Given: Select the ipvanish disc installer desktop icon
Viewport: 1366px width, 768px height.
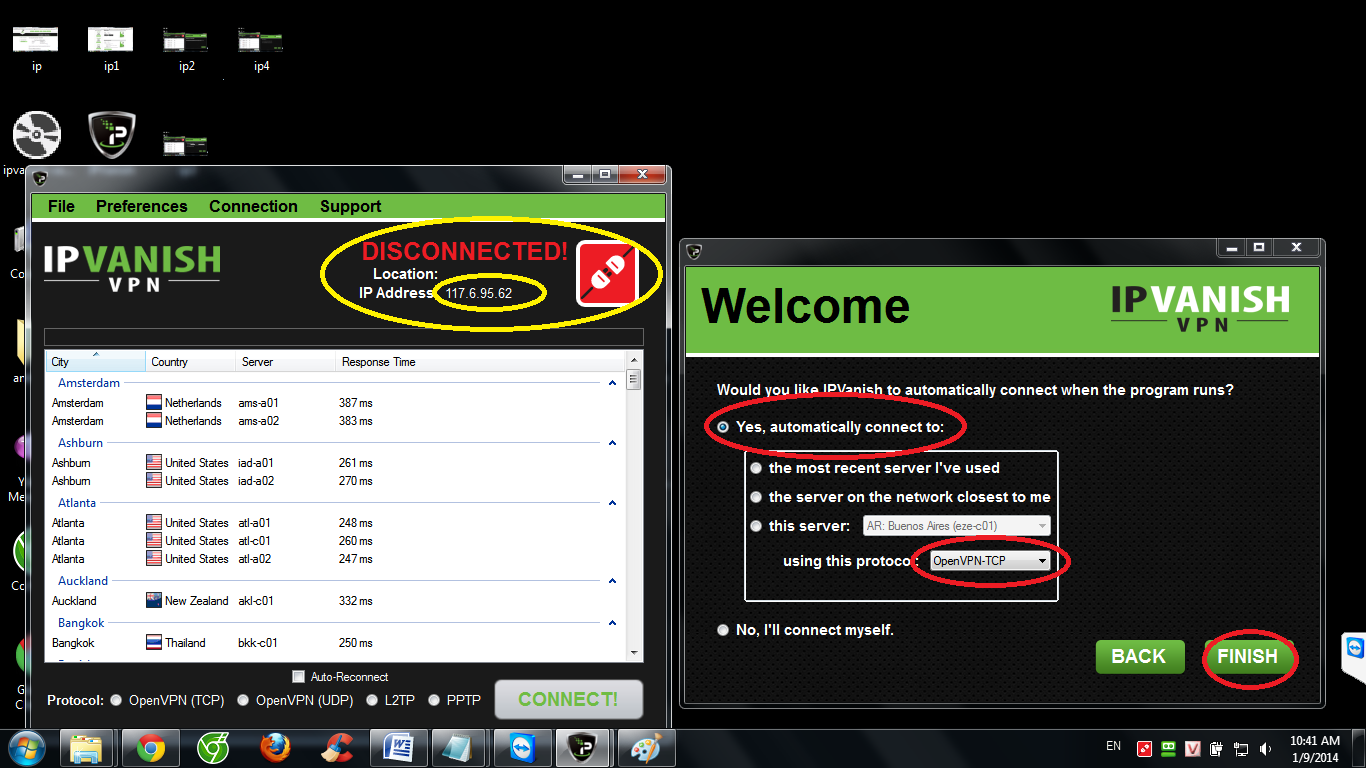Looking at the screenshot, I should tap(37, 135).
